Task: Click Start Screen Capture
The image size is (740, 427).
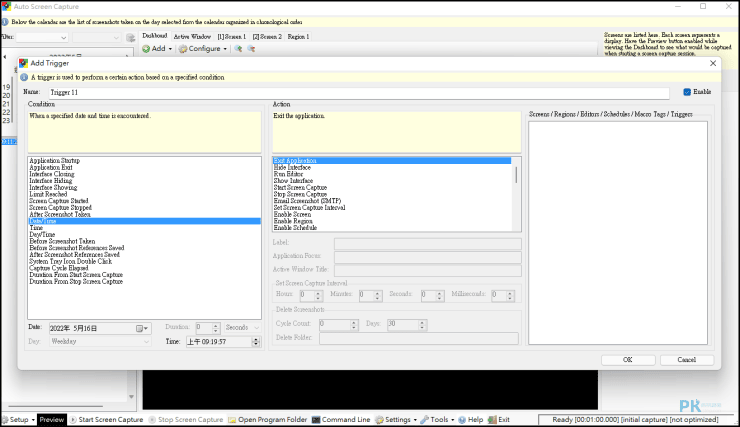Action: [106, 419]
